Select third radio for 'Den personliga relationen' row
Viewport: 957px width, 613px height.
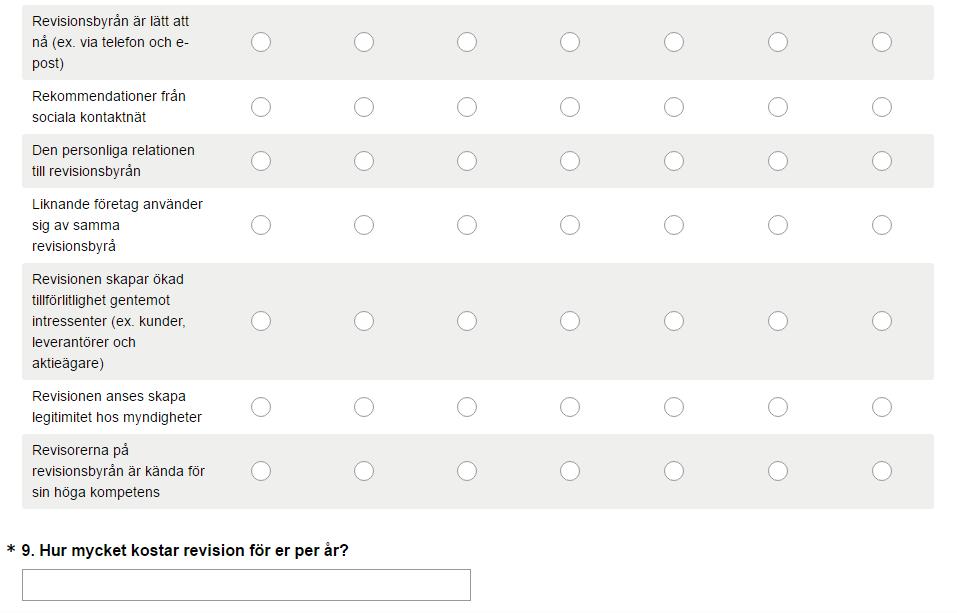point(467,161)
